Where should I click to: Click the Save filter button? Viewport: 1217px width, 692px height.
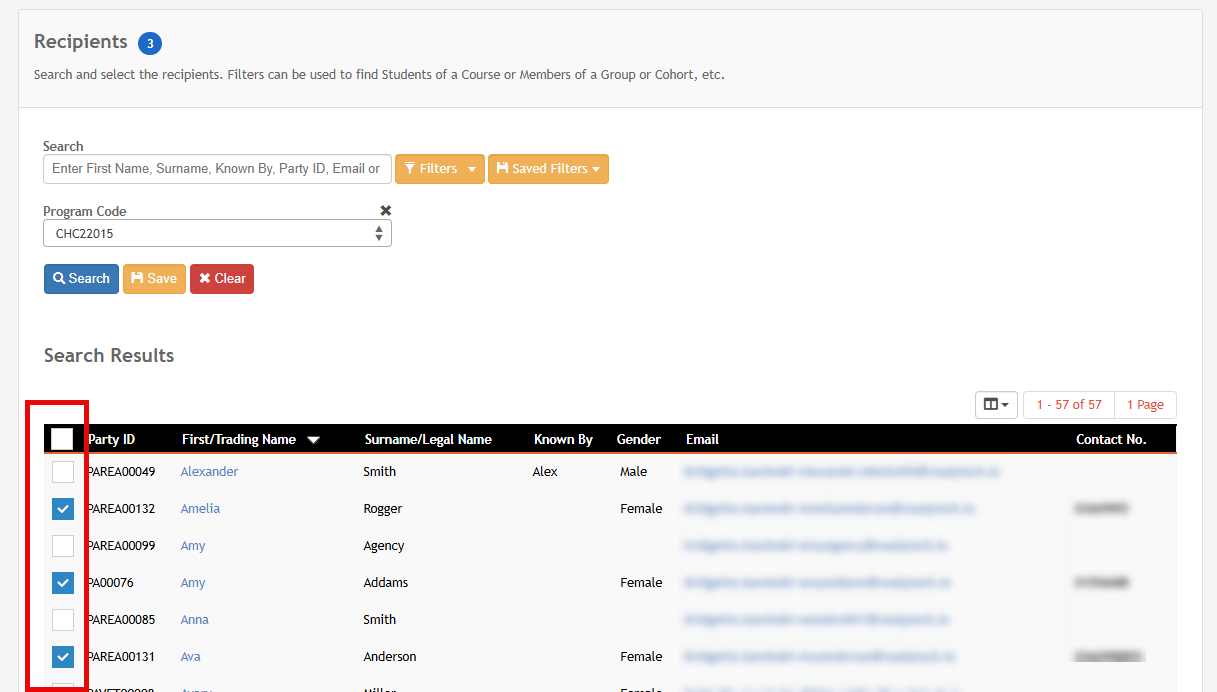click(x=154, y=279)
